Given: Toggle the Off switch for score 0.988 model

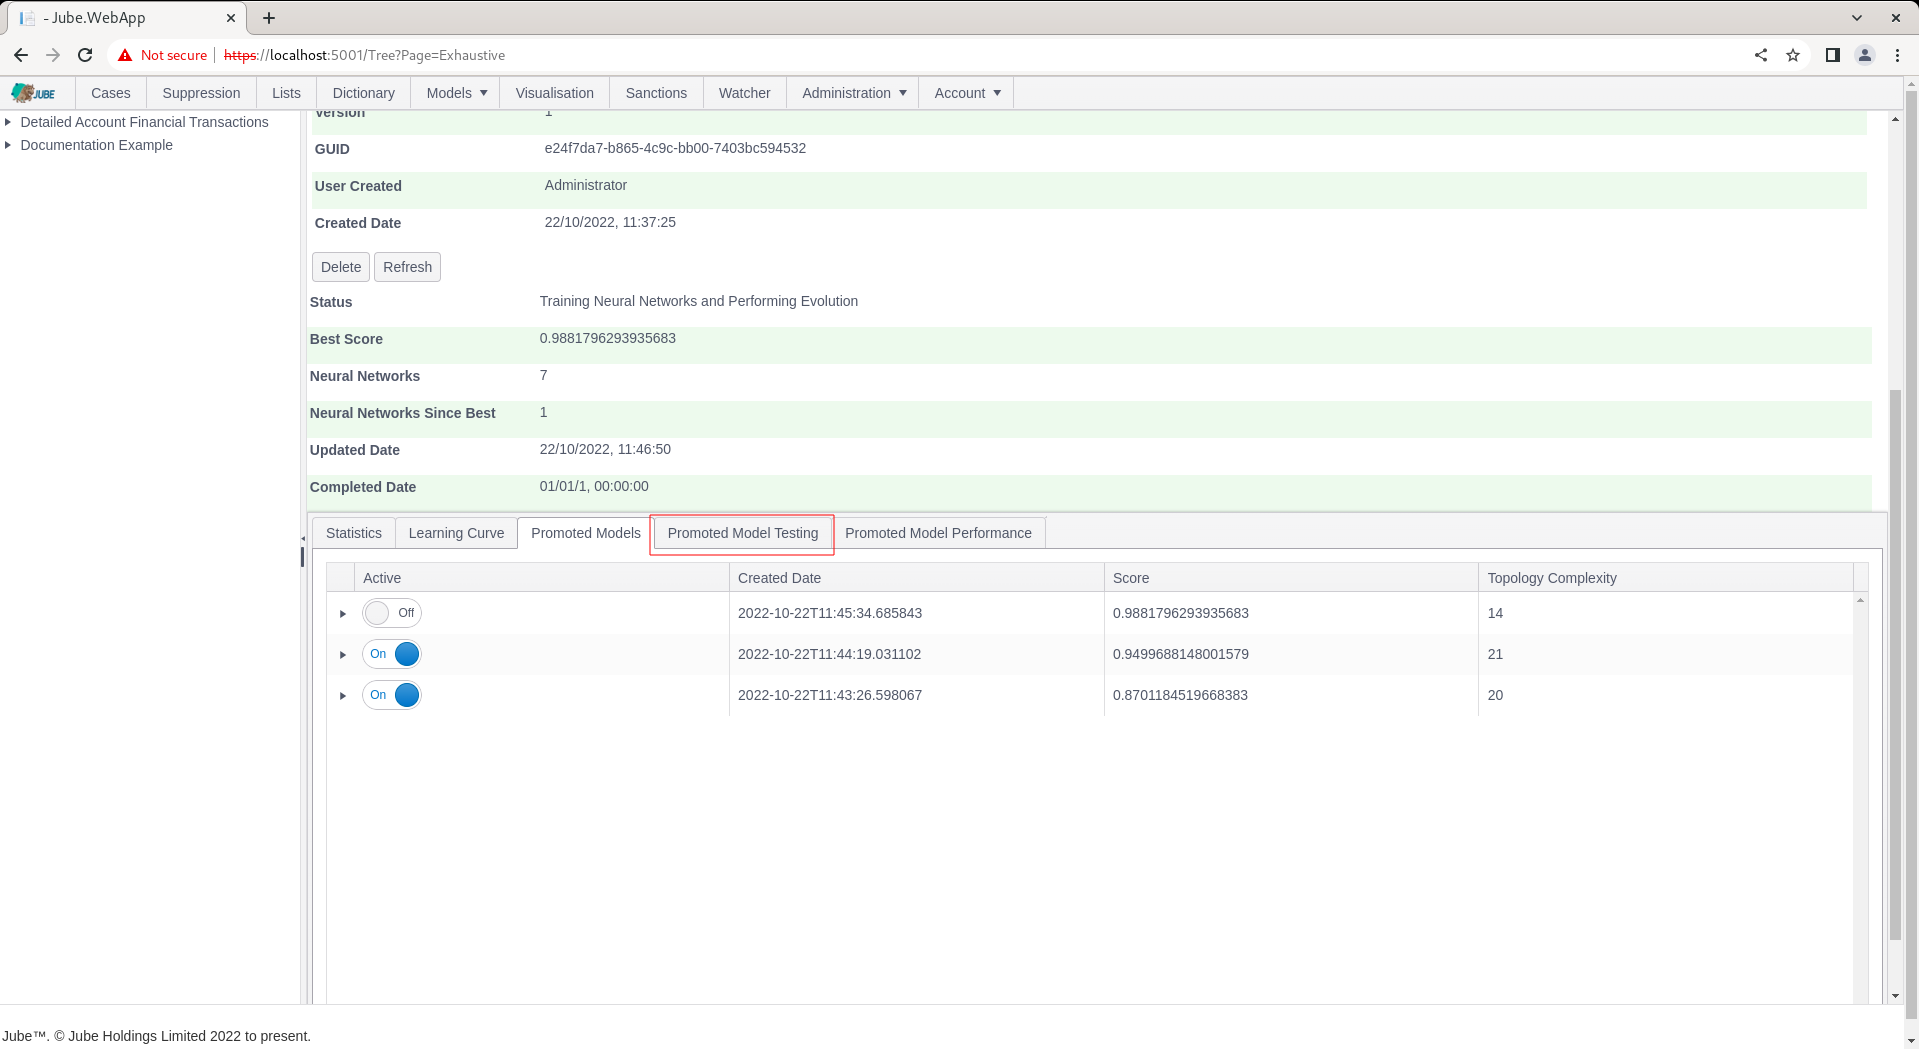Looking at the screenshot, I should (x=392, y=613).
